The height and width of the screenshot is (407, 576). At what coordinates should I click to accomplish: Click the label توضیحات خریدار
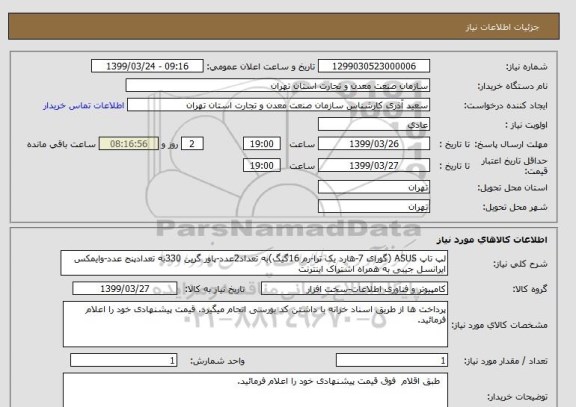517,397
